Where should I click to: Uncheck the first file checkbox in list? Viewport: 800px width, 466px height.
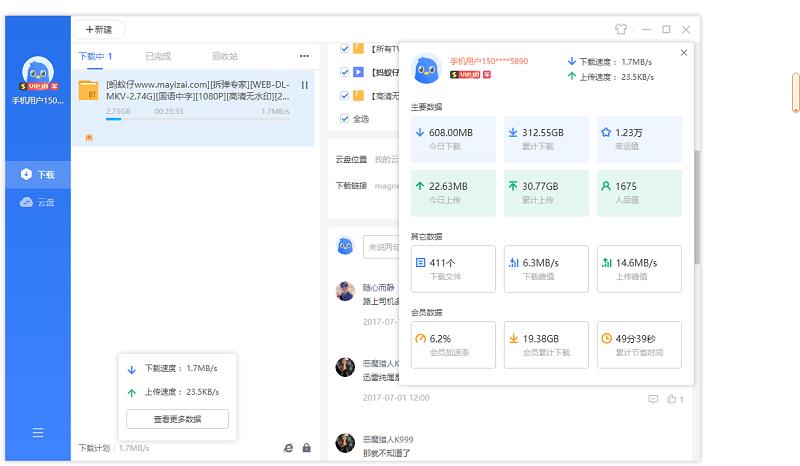point(345,48)
